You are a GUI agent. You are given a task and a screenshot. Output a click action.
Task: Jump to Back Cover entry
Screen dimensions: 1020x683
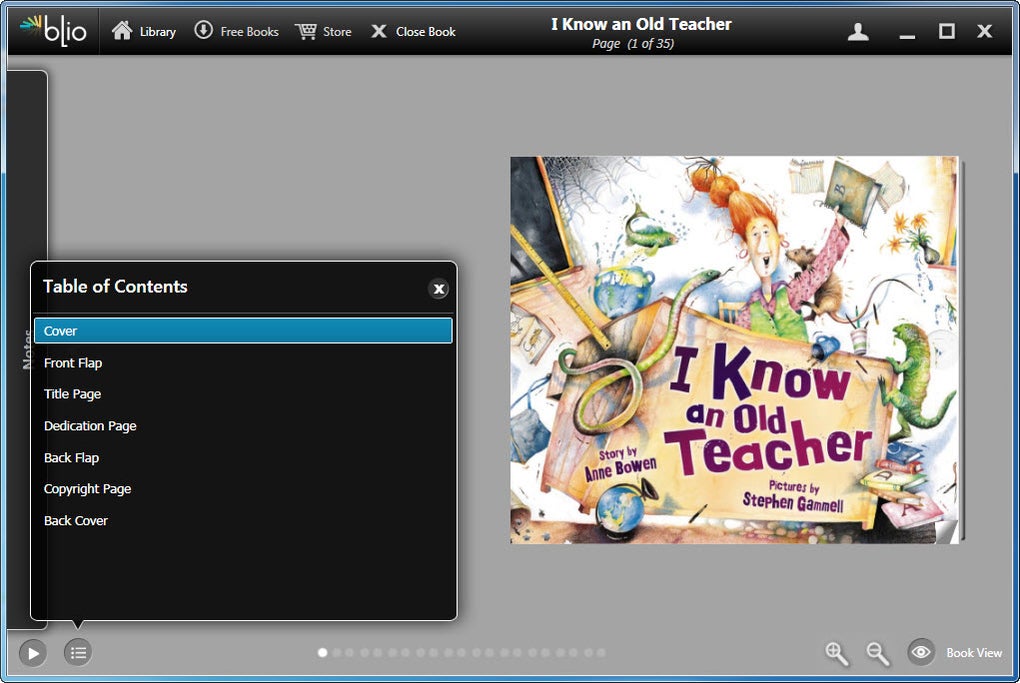pyautogui.click(x=75, y=521)
